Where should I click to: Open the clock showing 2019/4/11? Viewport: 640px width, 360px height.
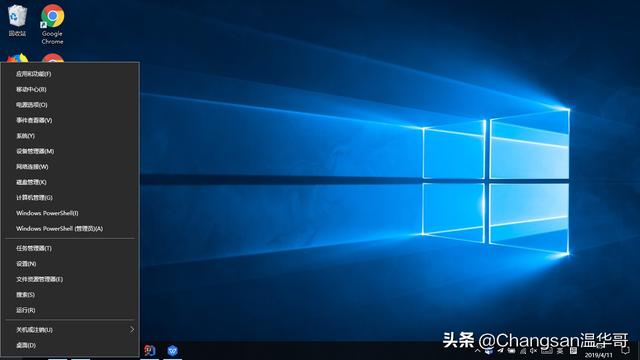click(x=599, y=355)
